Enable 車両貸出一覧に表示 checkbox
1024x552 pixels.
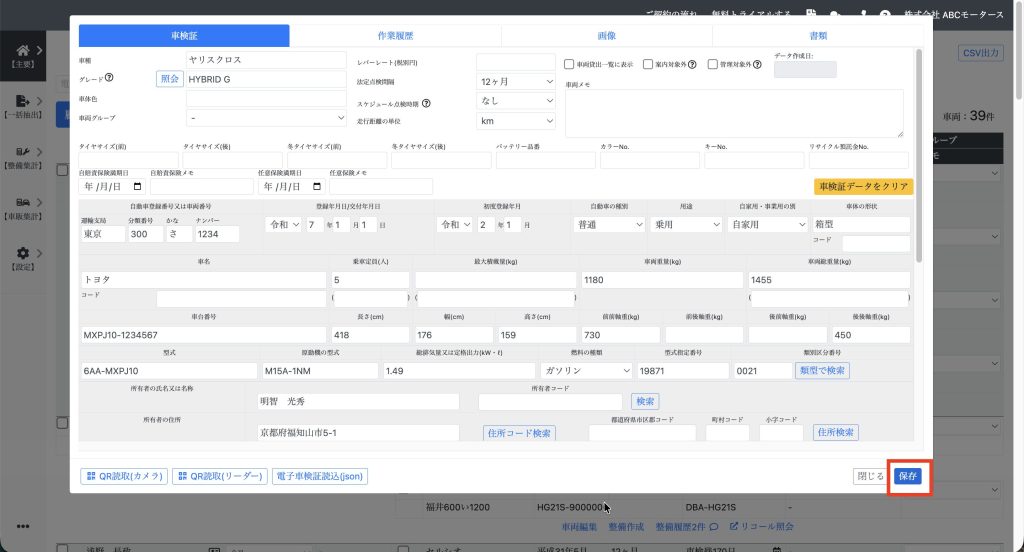tap(569, 65)
